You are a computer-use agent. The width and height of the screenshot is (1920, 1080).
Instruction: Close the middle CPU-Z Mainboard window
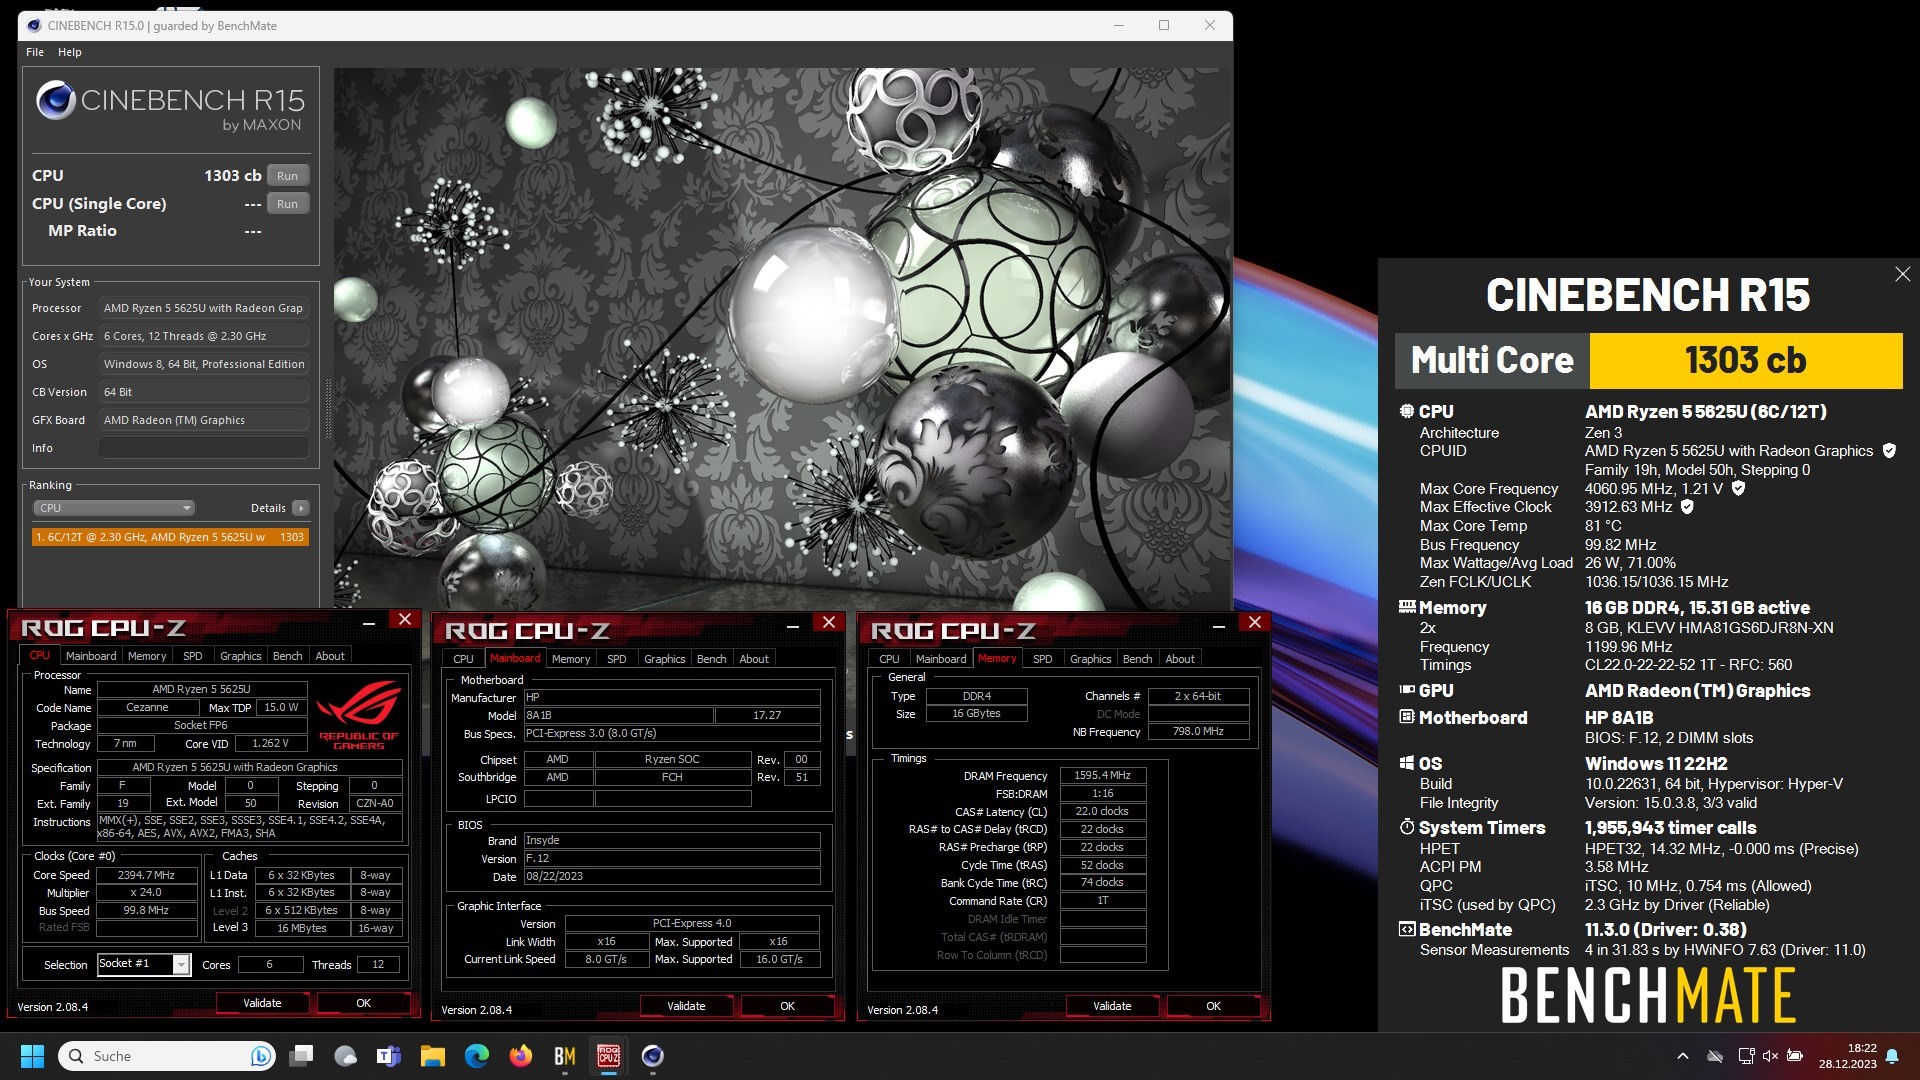click(829, 622)
